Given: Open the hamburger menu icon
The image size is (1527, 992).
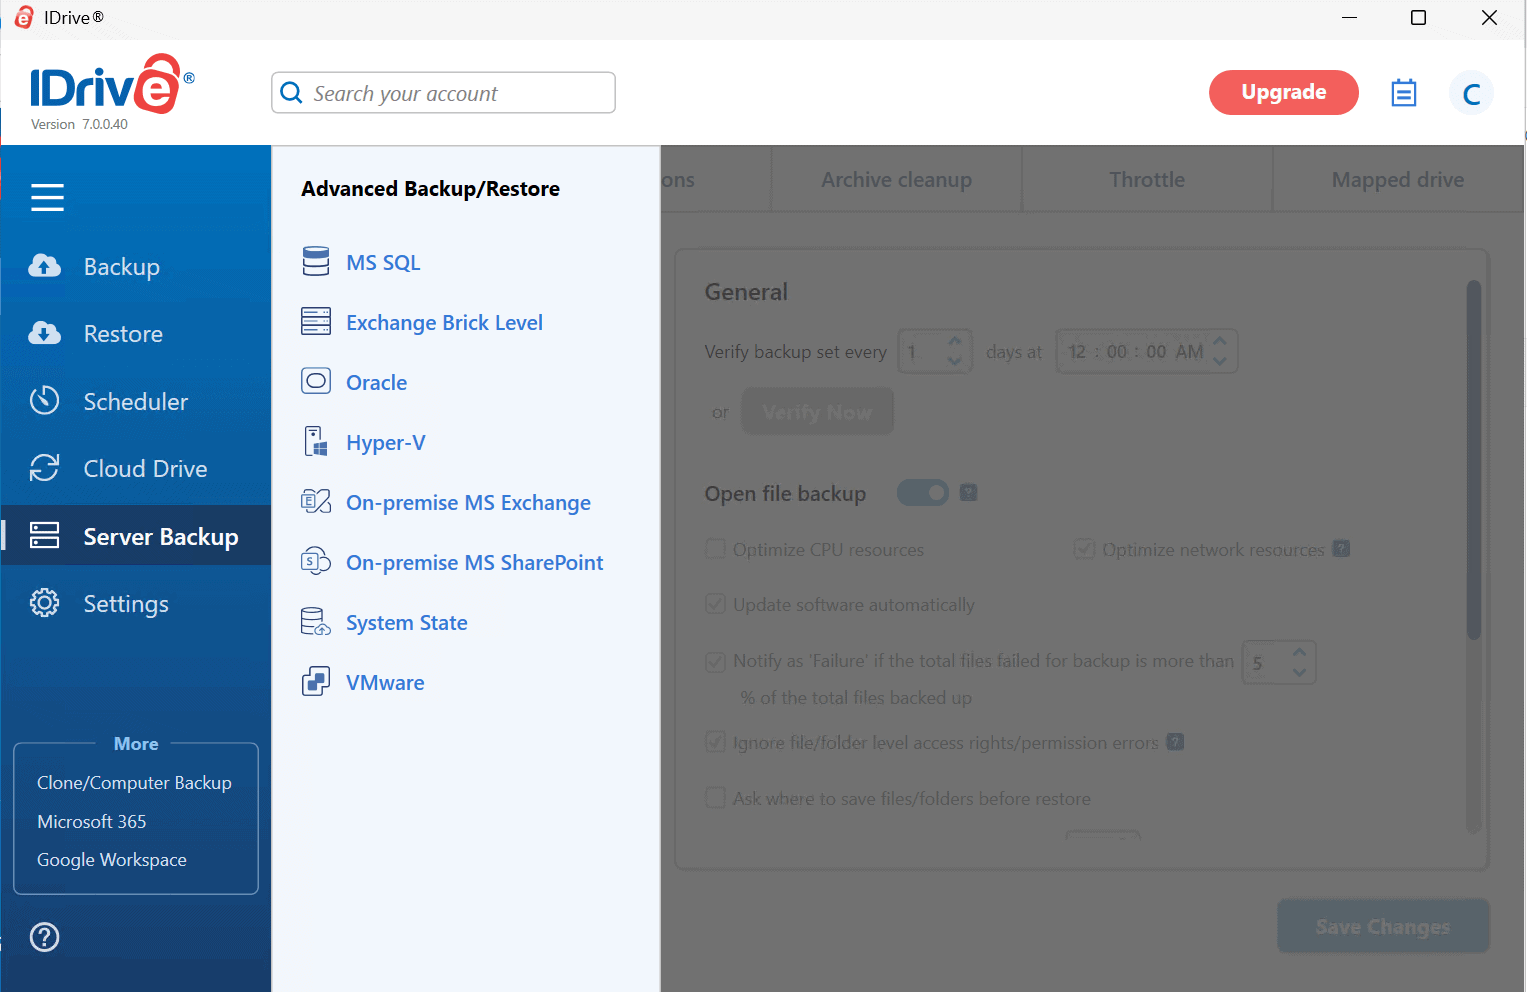Looking at the screenshot, I should click(47, 197).
